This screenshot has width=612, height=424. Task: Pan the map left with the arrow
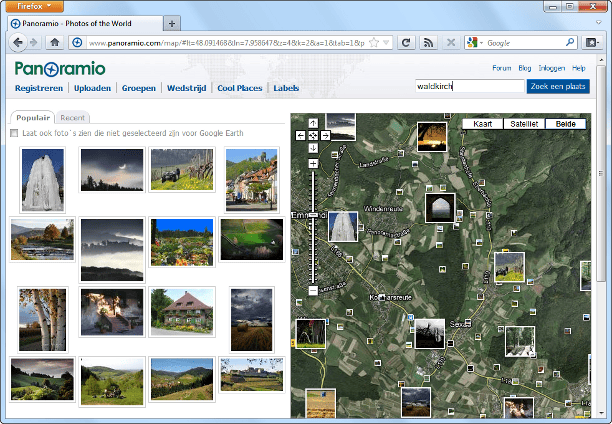(301, 135)
